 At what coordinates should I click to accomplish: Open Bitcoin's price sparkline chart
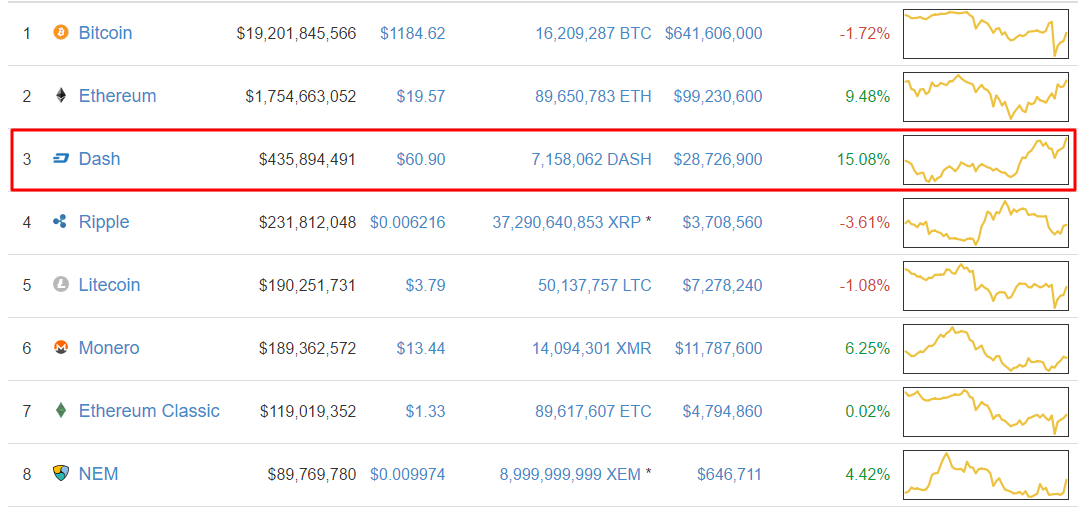(x=986, y=33)
